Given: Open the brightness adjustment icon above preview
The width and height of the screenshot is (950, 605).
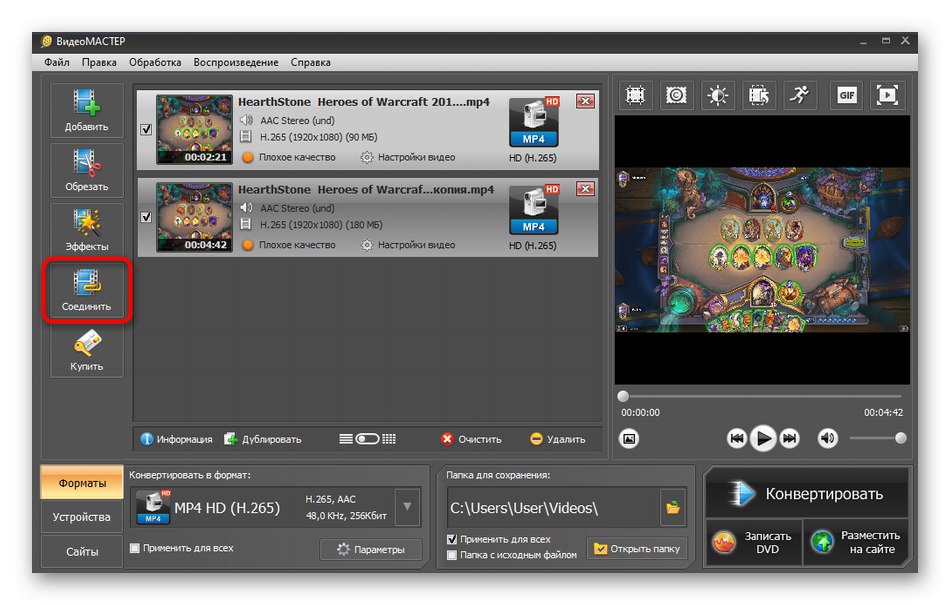Looking at the screenshot, I should tap(717, 95).
